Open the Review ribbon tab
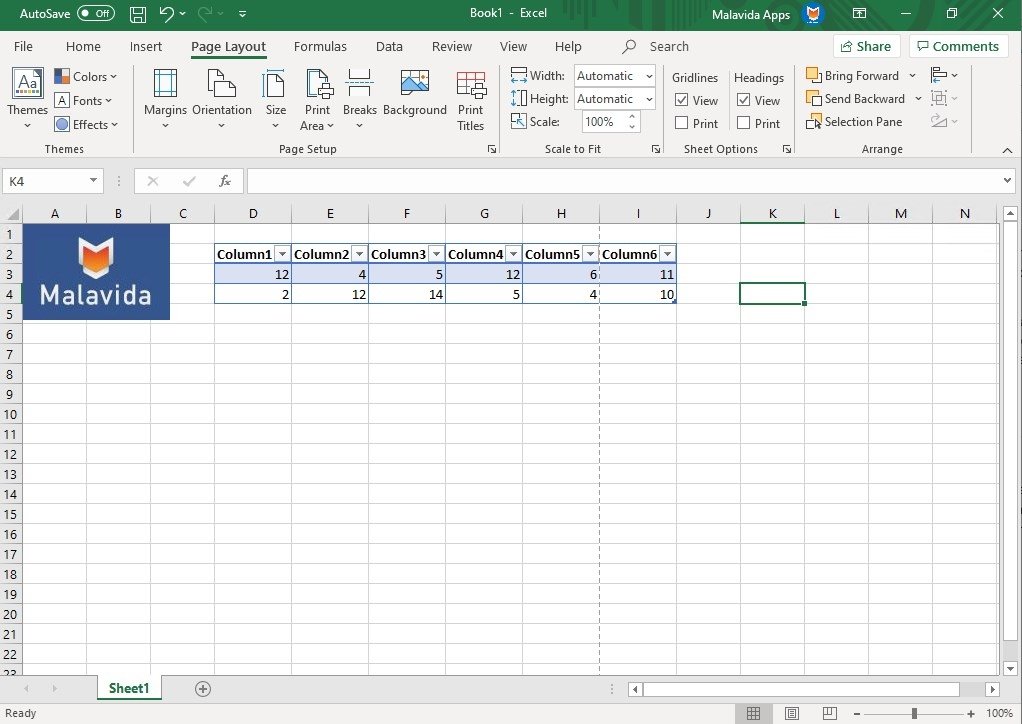 pyautogui.click(x=451, y=46)
